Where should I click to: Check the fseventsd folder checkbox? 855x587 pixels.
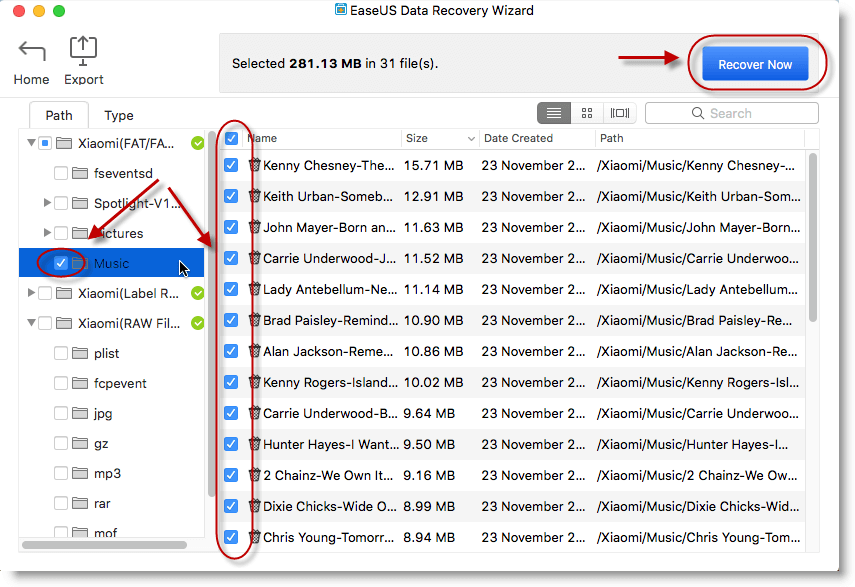[x=61, y=173]
